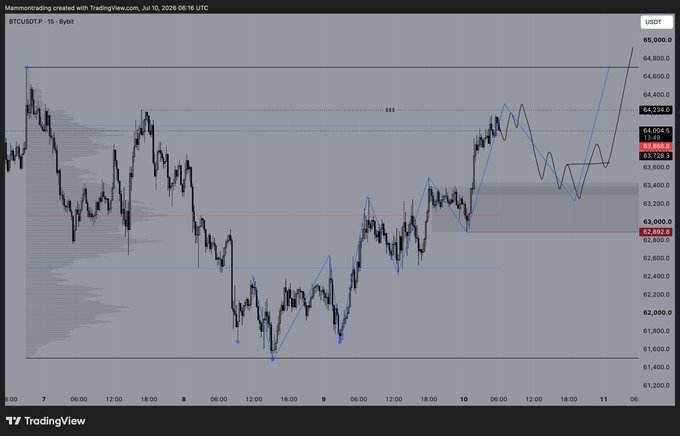The image size is (680, 436).
Task: Click the day 11 label on time axis
Action: coord(604,399)
